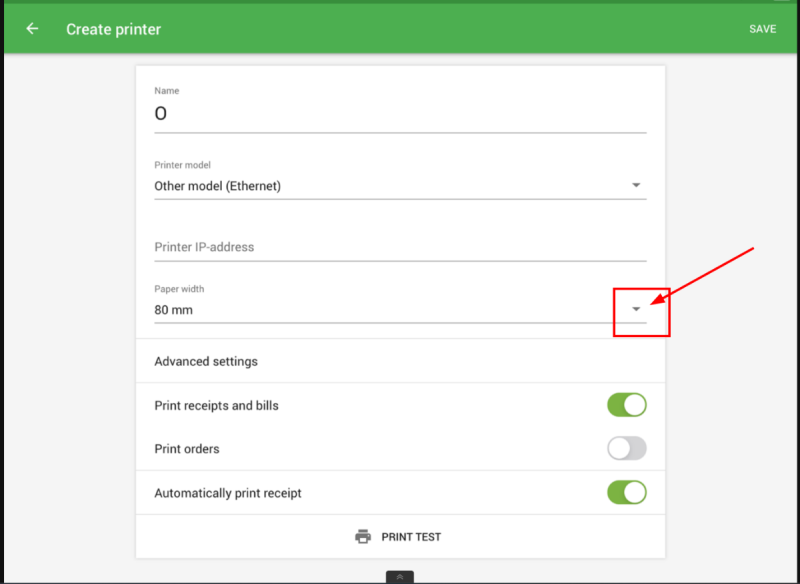This screenshot has height=584, width=800.
Task: Click the 'Create printer' header title
Action: (x=113, y=29)
